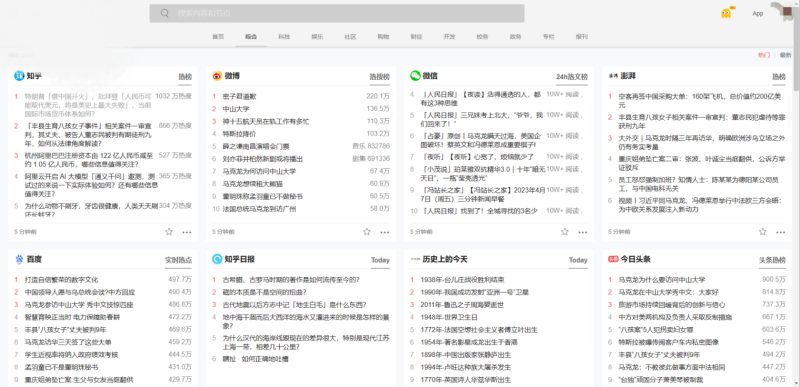Open 百度 实时热点 link
This screenshot has width=800, height=387.
[179, 261]
